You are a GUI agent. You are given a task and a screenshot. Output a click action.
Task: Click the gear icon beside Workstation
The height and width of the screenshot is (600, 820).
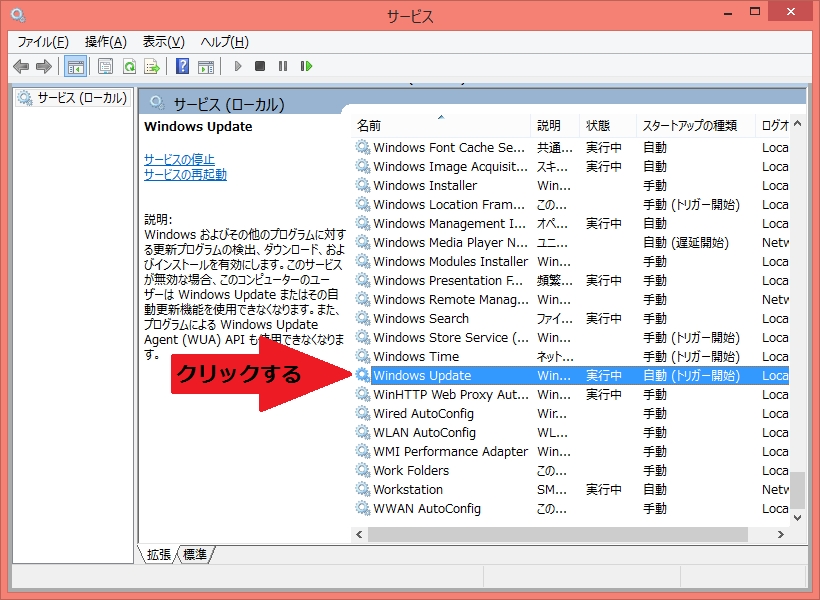click(x=362, y=489)
